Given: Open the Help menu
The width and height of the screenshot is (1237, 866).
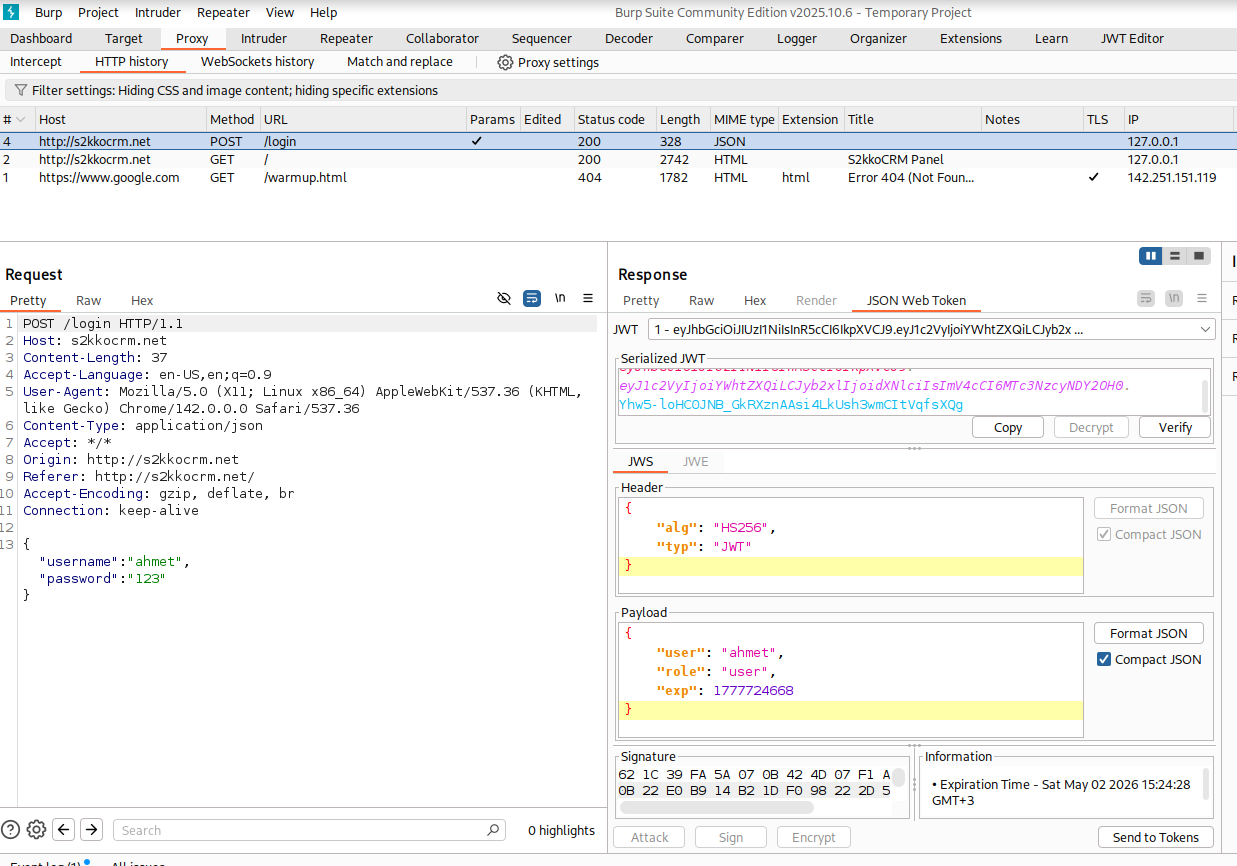Looking at the screenshot, I should click(323, 12).
